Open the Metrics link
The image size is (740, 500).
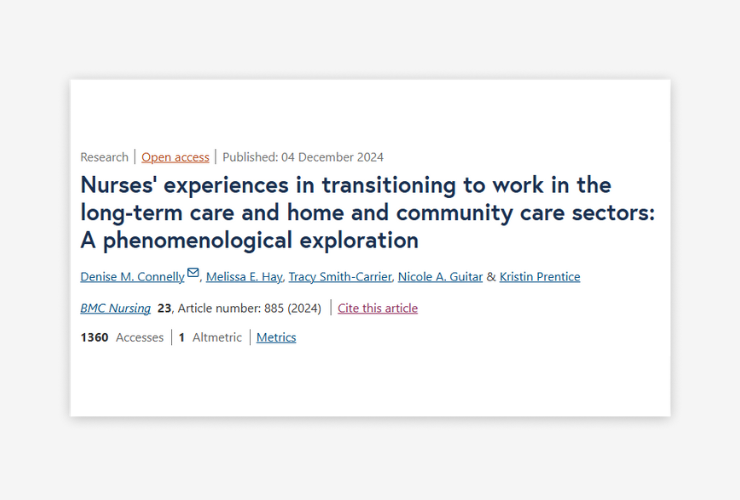(x=276, y=338)
